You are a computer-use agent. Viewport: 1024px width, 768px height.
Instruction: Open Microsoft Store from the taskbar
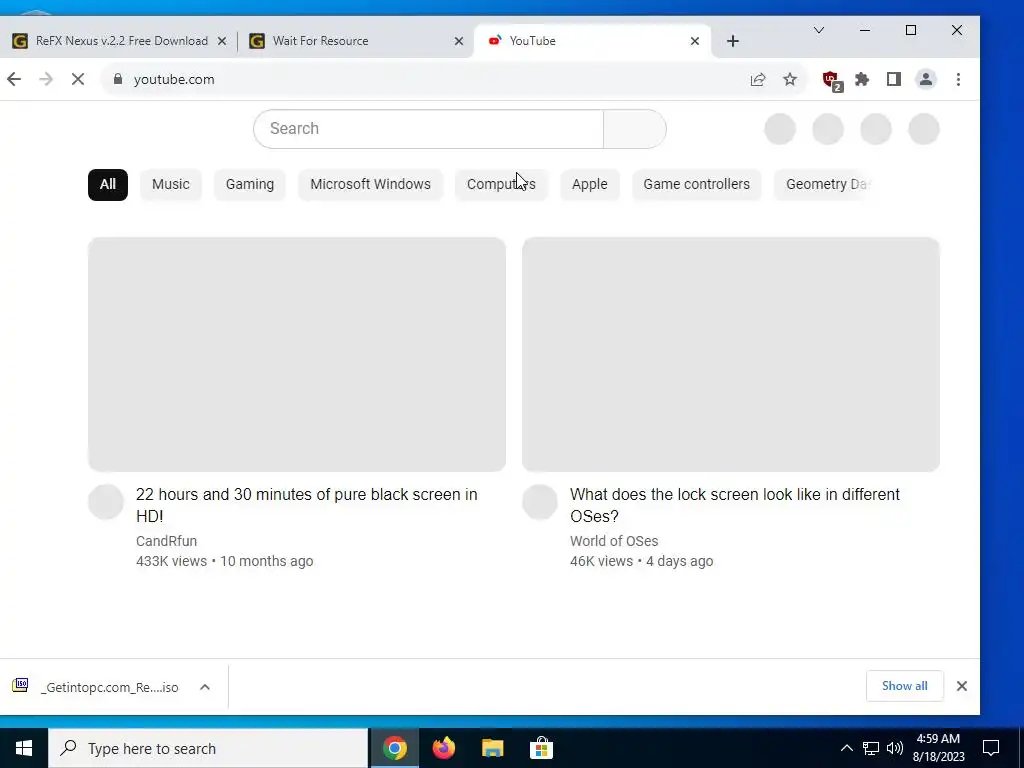coord(541,748)
